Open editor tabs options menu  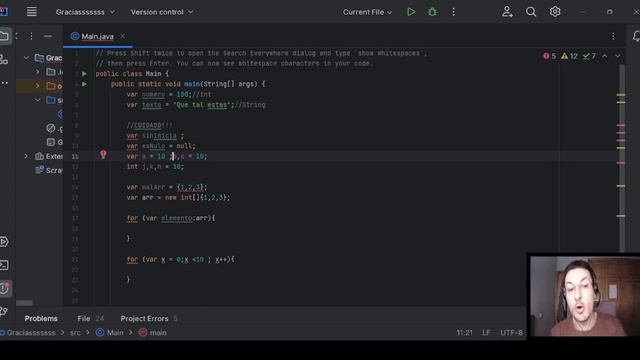(x=613, y=36)
